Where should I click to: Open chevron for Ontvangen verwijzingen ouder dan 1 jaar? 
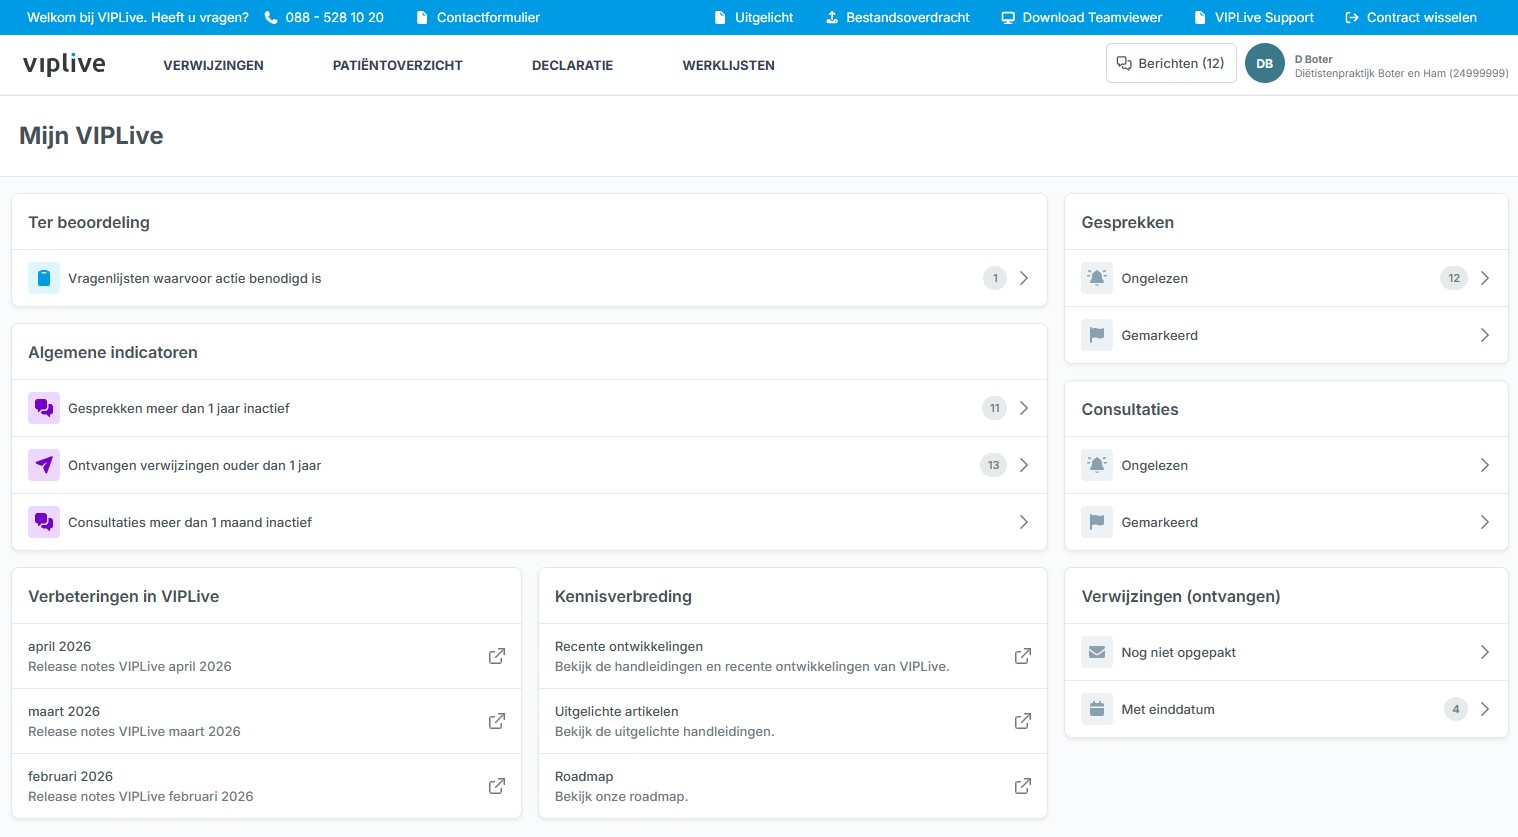pos(1024,465)
